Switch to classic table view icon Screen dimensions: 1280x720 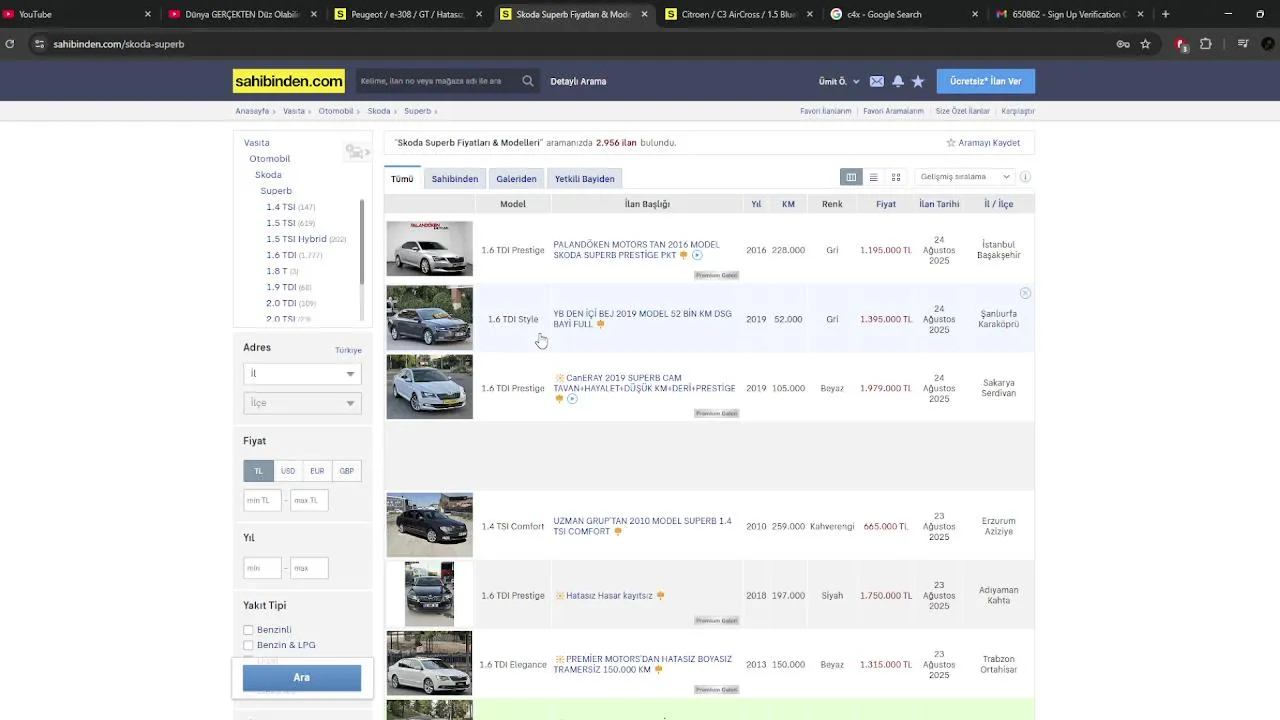pos(851,177)
